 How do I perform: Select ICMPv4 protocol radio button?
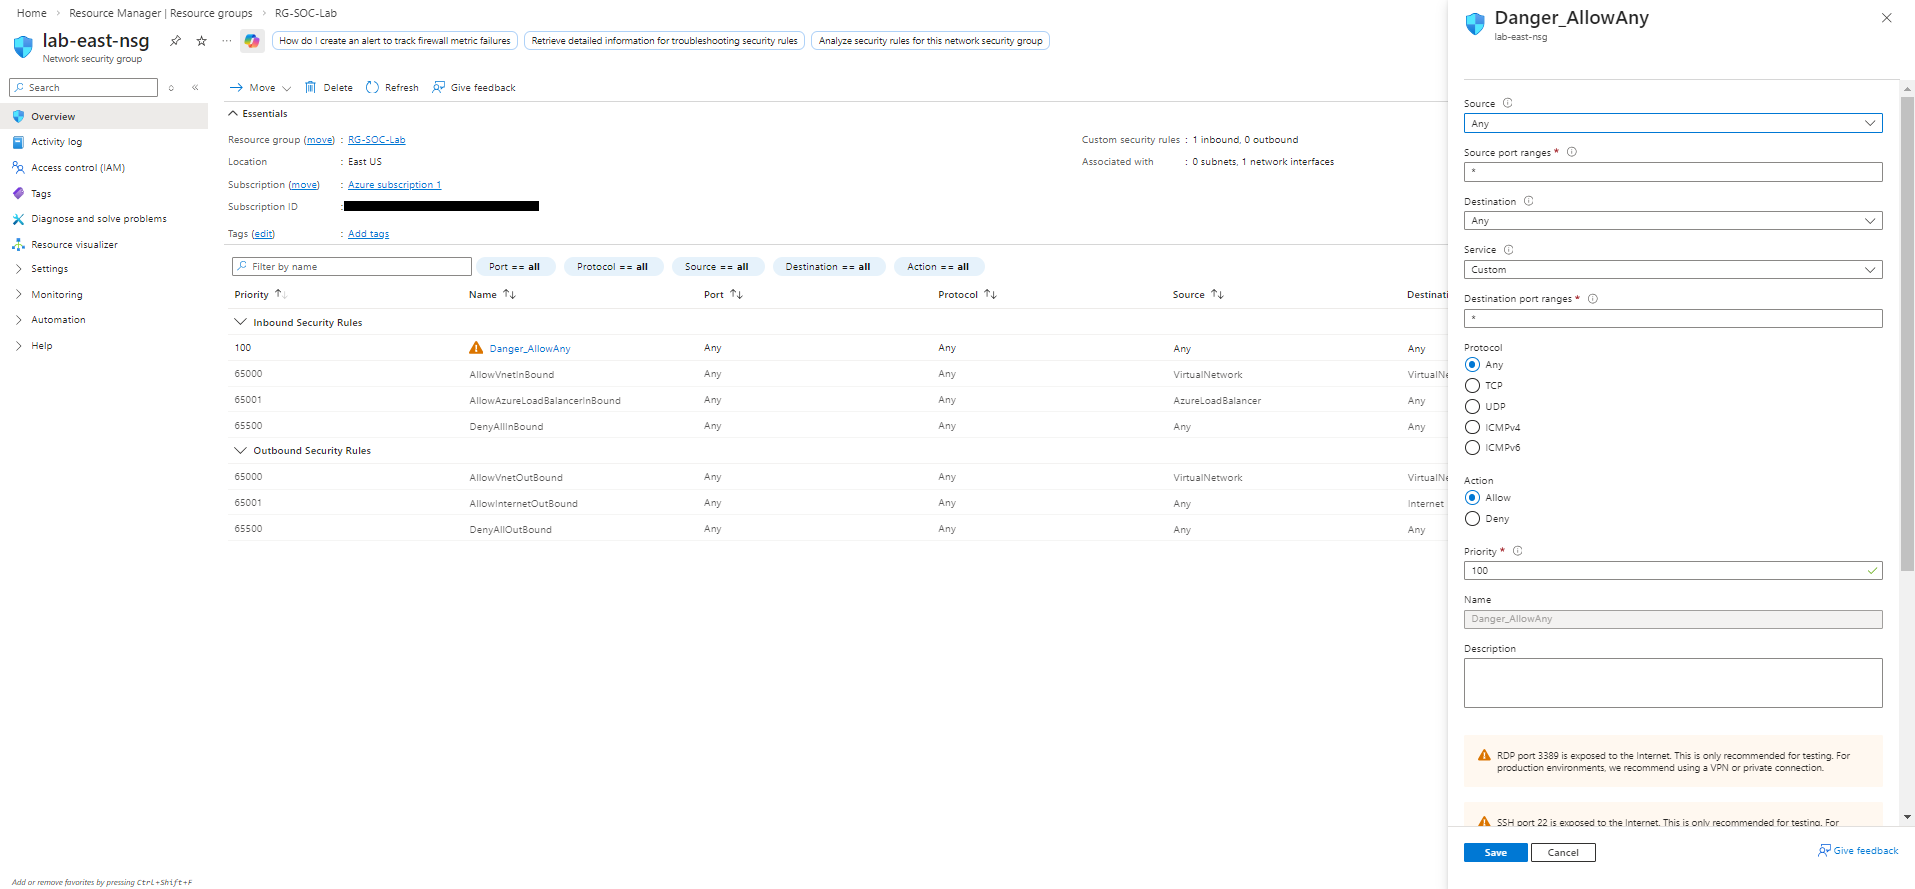click(x=1472, y=427)
